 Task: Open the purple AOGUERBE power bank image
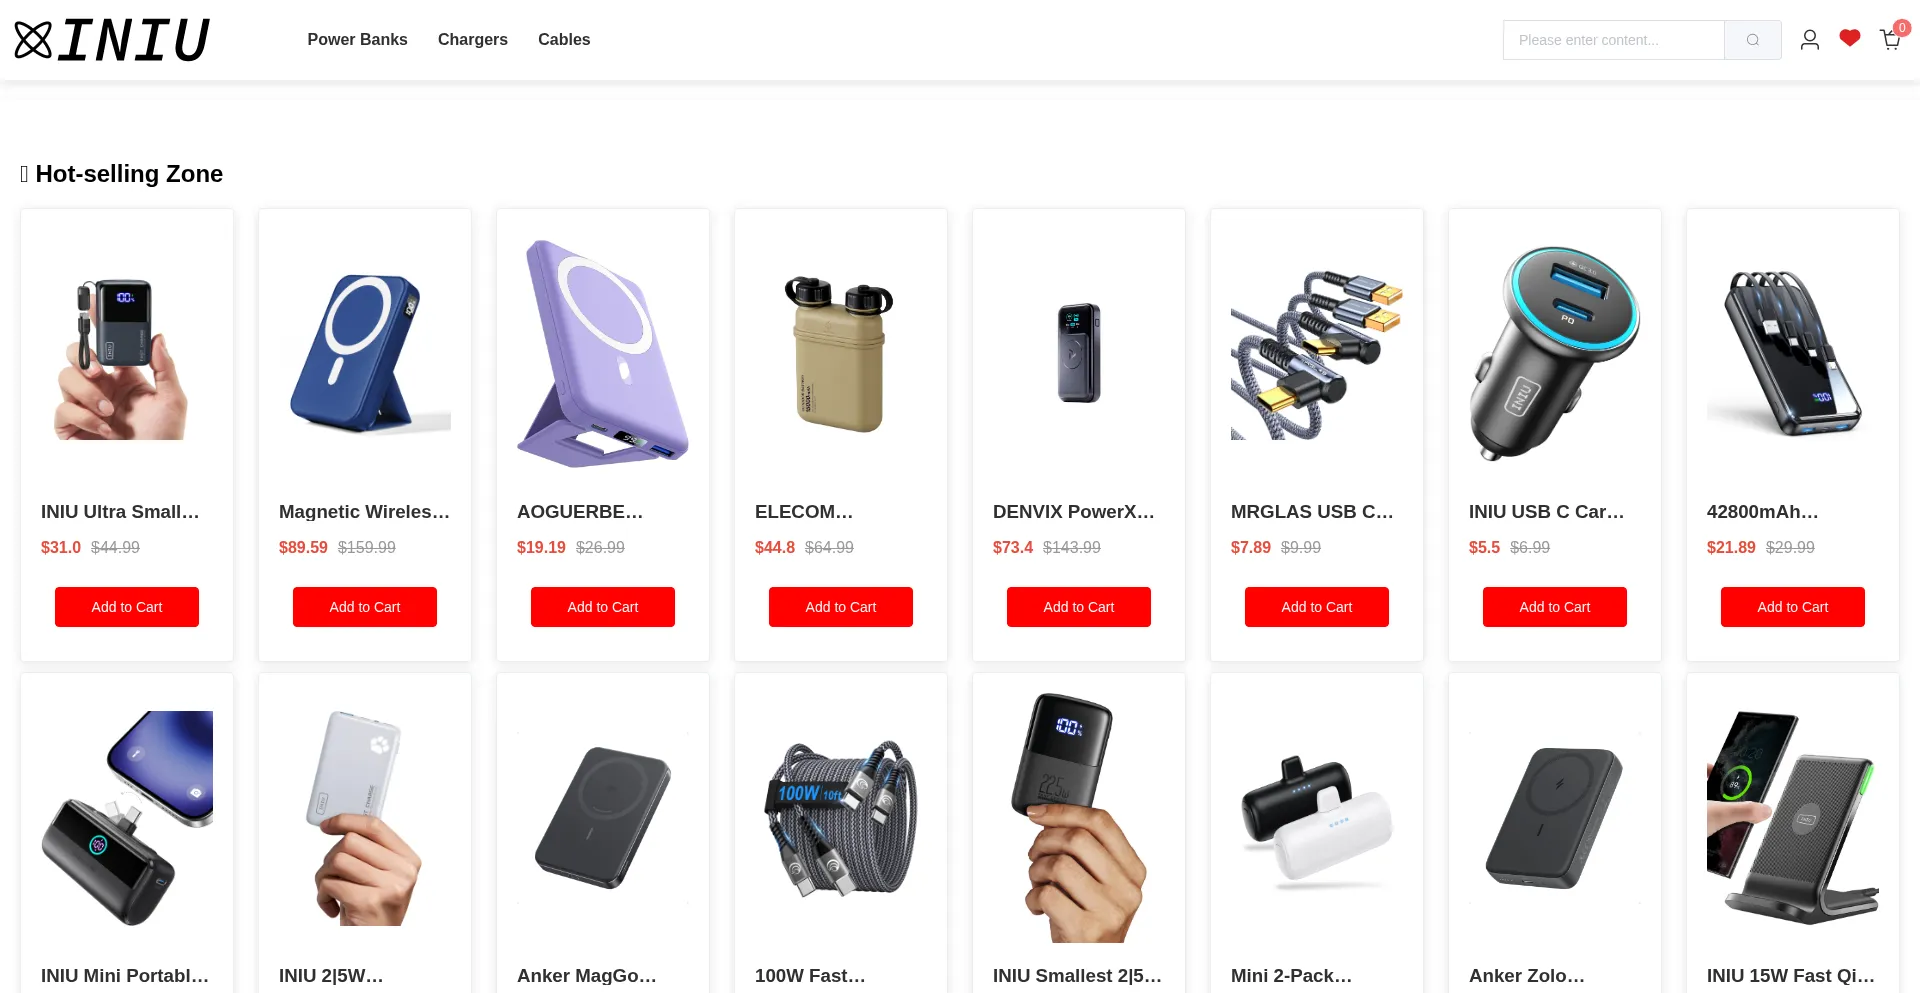click(603, 354)
